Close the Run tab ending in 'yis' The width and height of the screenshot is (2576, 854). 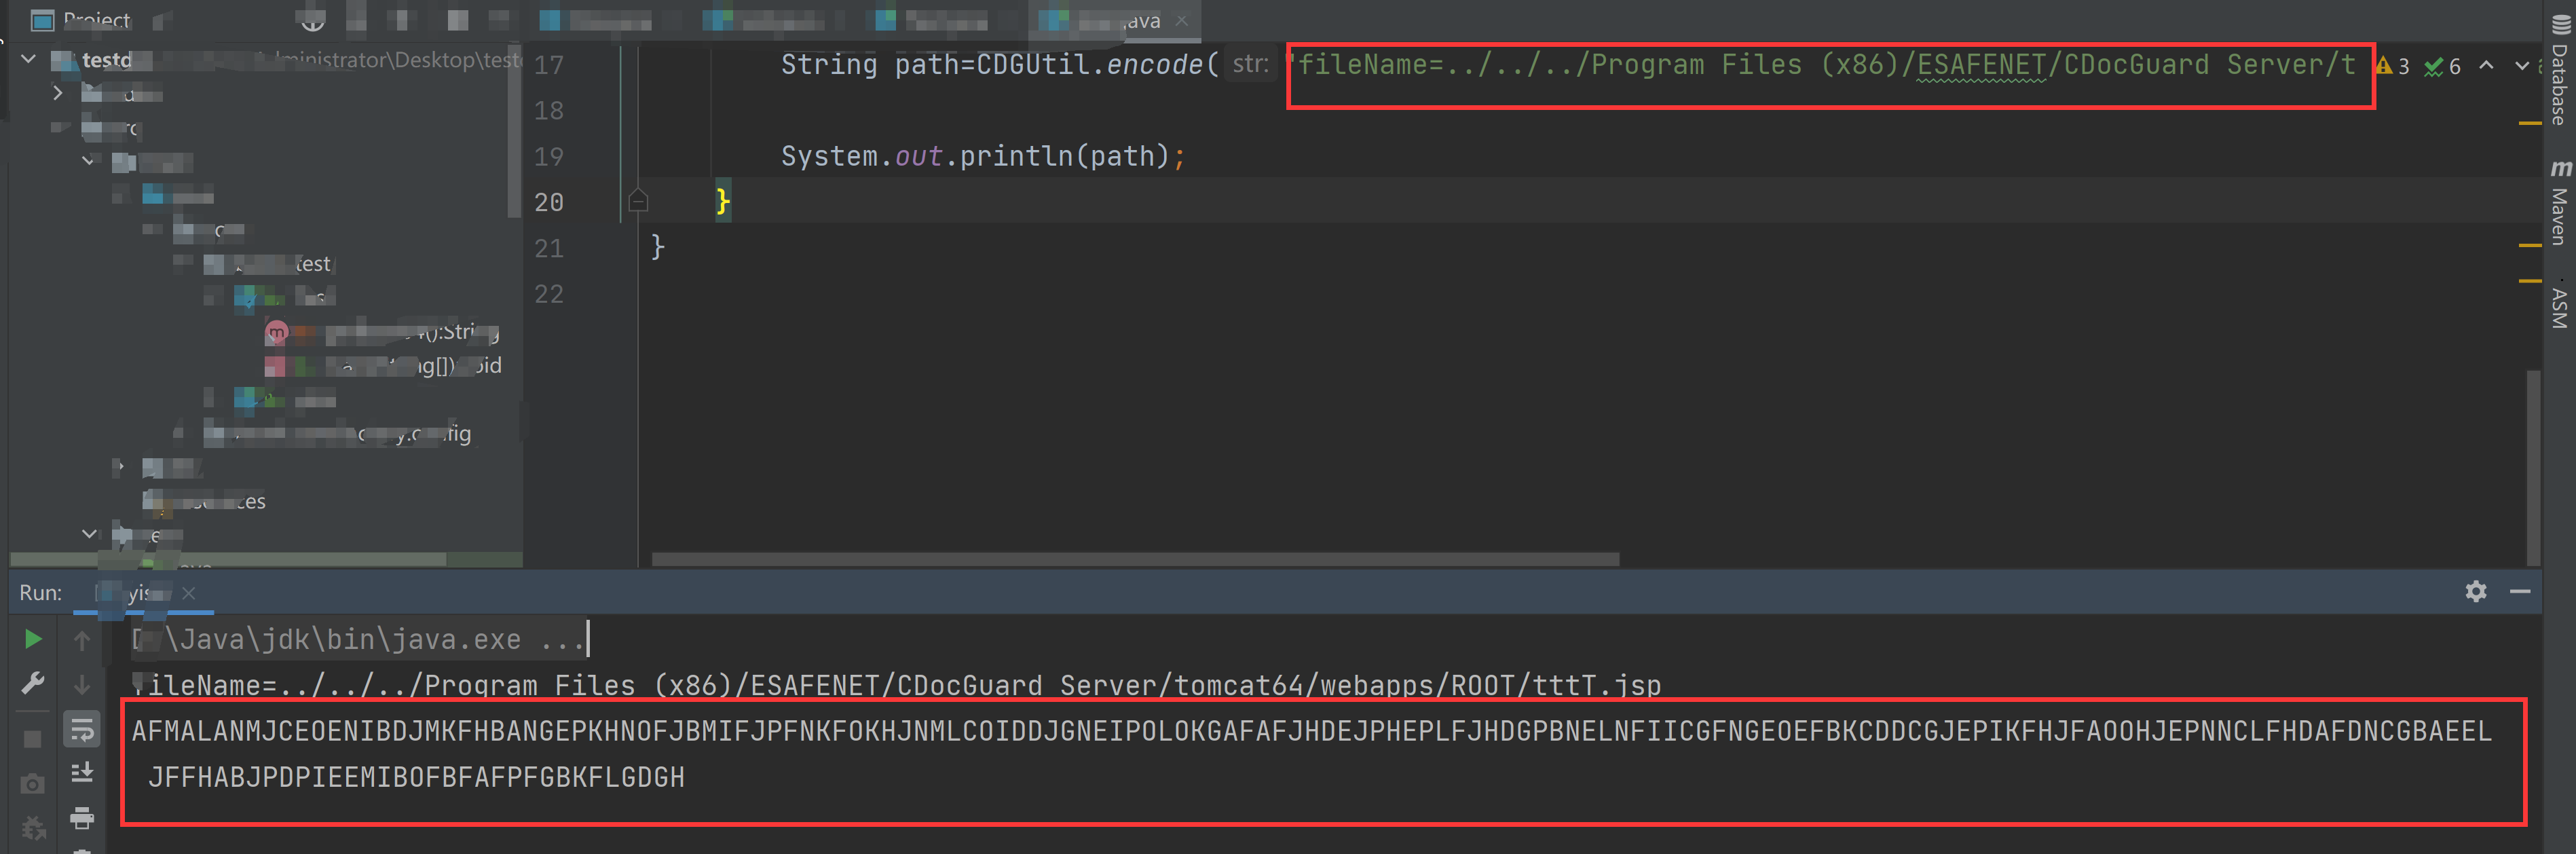188,593
